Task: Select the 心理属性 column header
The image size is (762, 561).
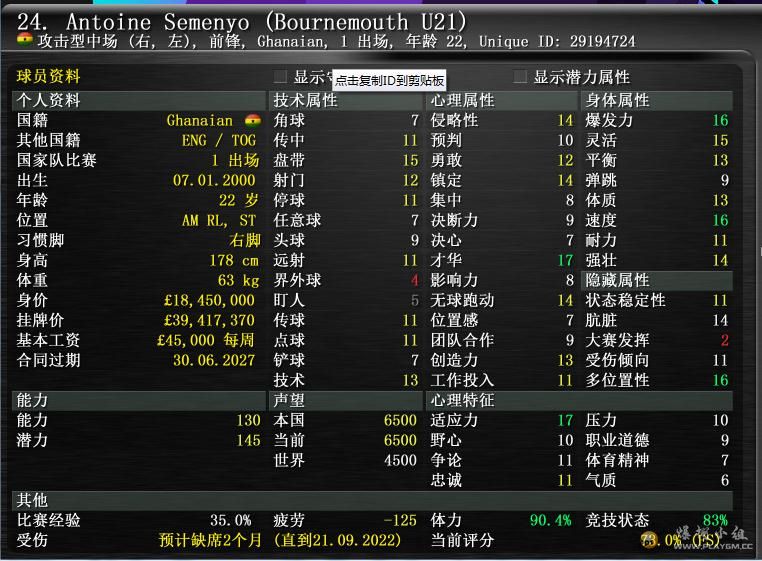Action: point(502,100)
